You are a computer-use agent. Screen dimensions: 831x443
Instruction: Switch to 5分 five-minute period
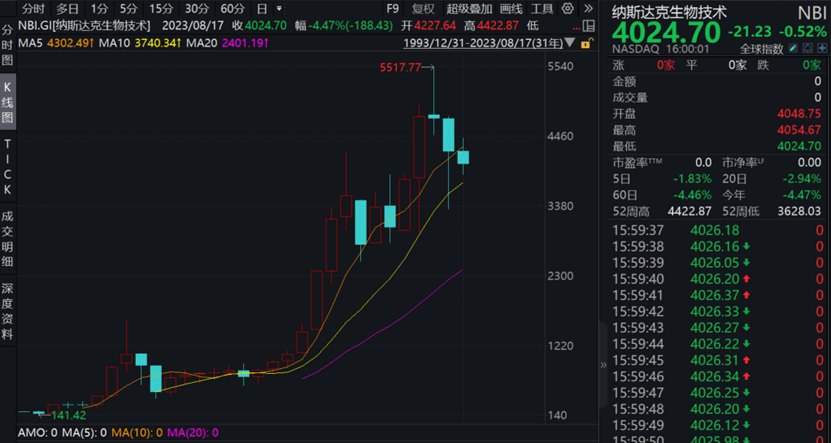pos(127,9)
